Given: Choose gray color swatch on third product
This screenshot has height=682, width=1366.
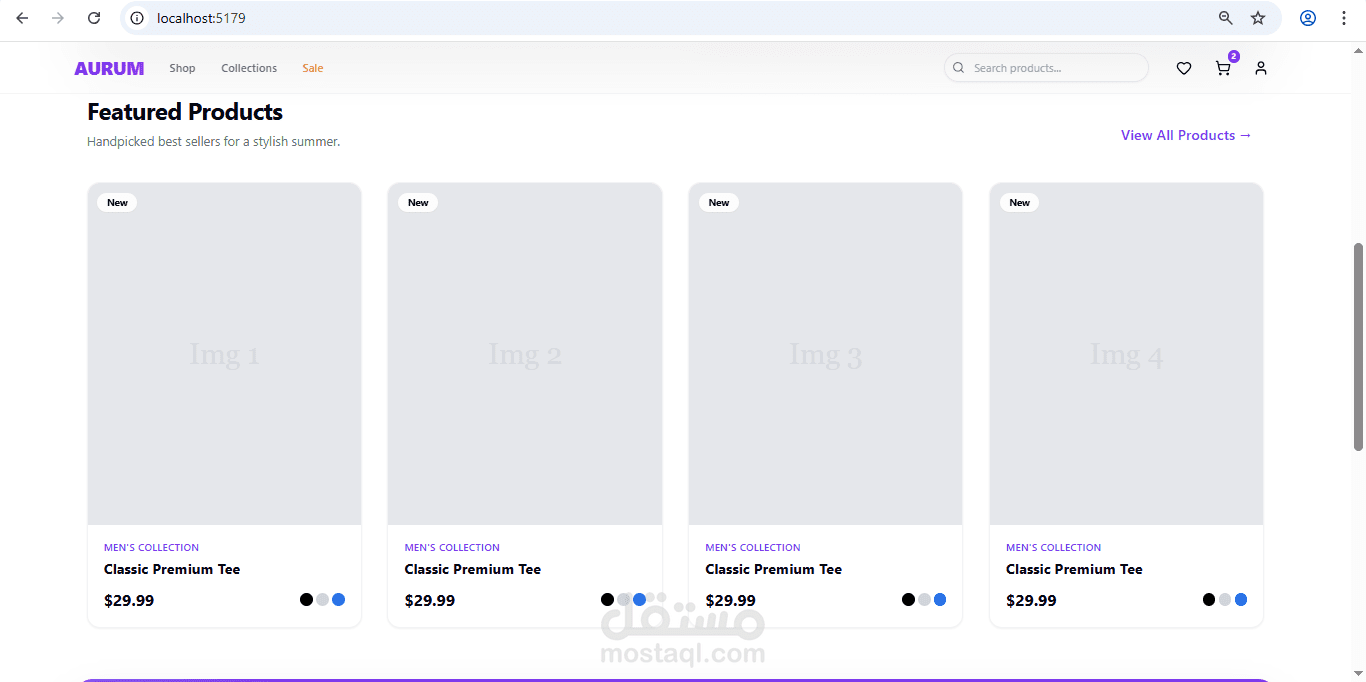Looking at the screenshot, I should point(924,600).
